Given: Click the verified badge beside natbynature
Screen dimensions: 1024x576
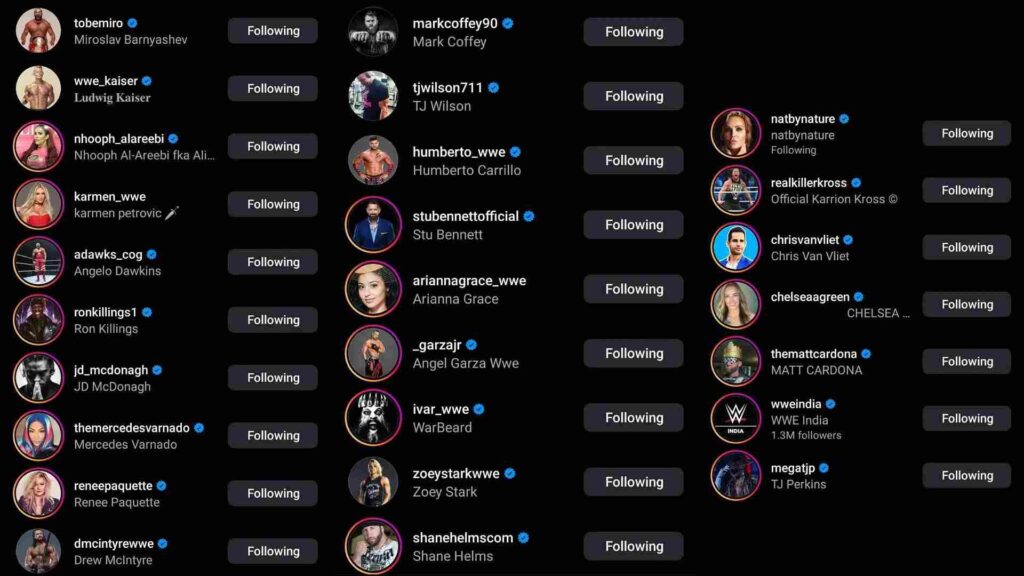Looking at the screenshot, I should 844,119.
